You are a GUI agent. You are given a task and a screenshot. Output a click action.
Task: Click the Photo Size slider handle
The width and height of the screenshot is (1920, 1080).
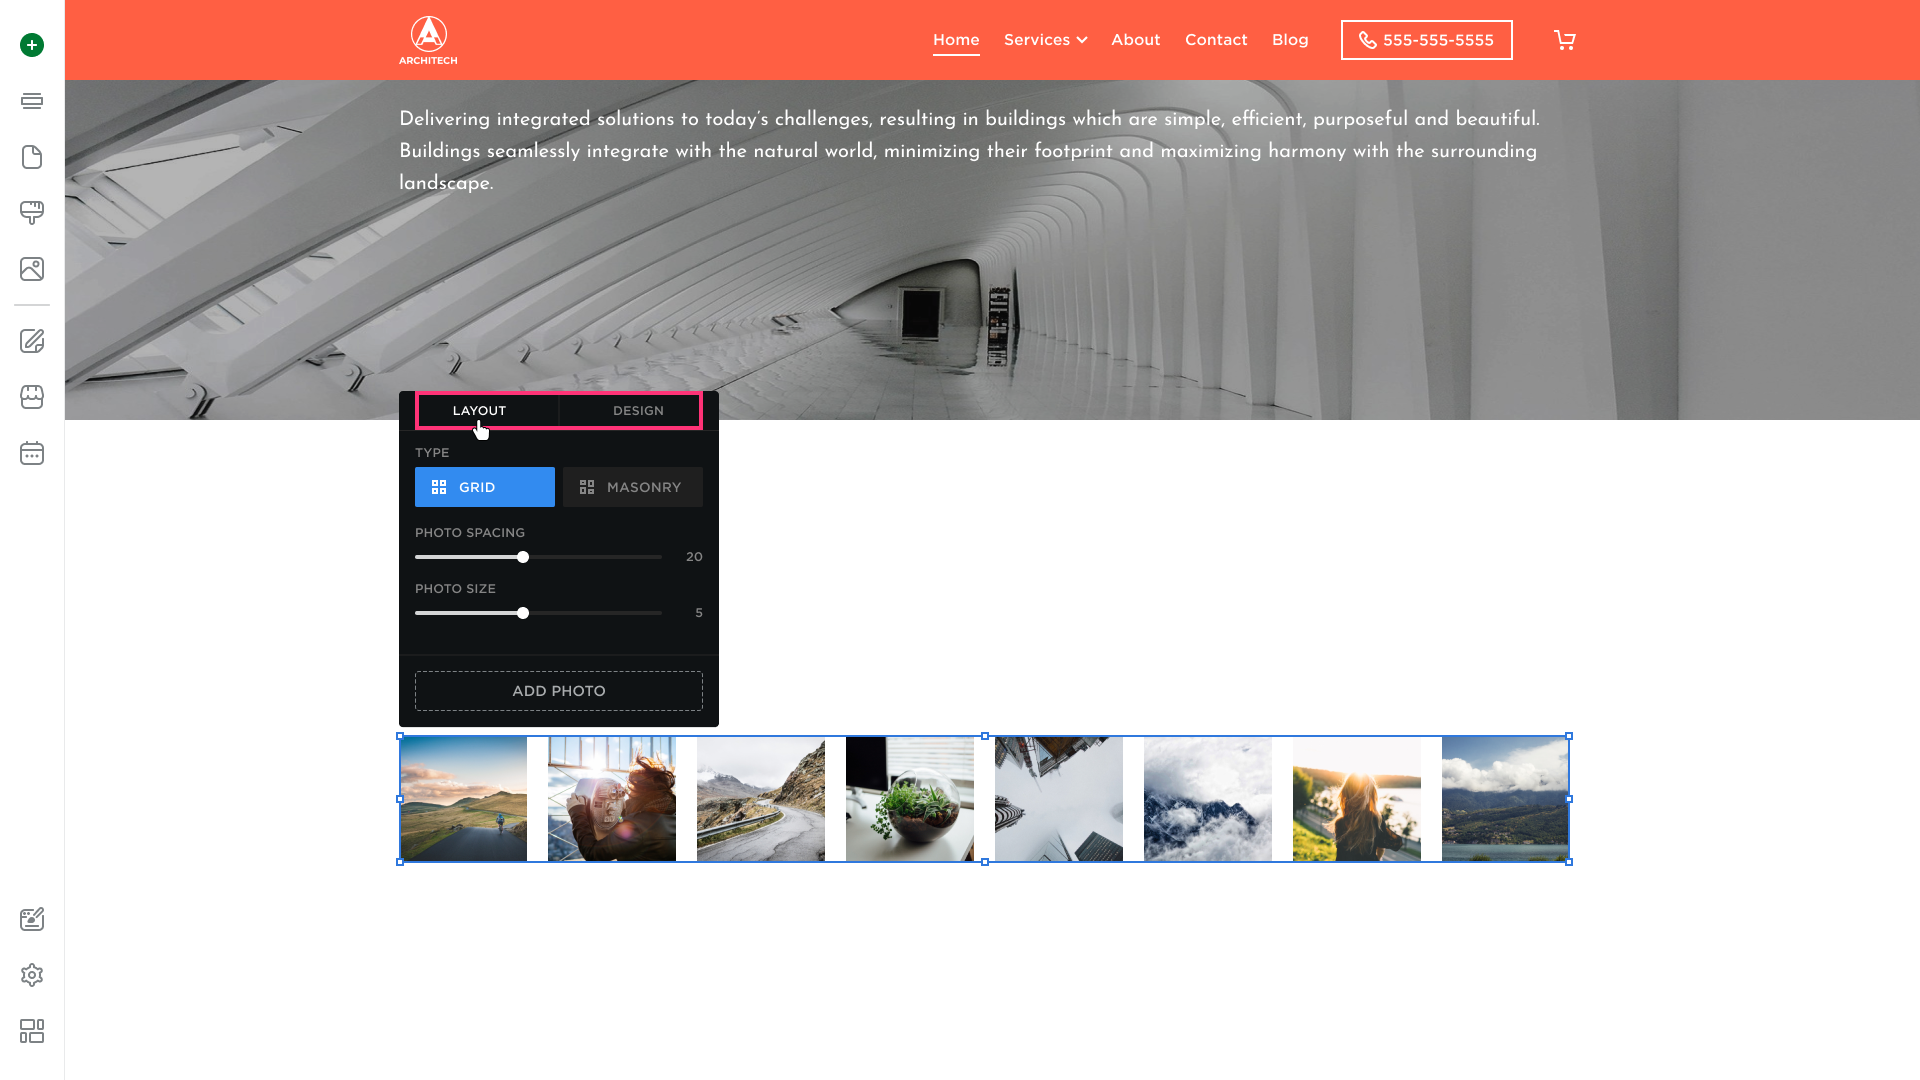523,613
